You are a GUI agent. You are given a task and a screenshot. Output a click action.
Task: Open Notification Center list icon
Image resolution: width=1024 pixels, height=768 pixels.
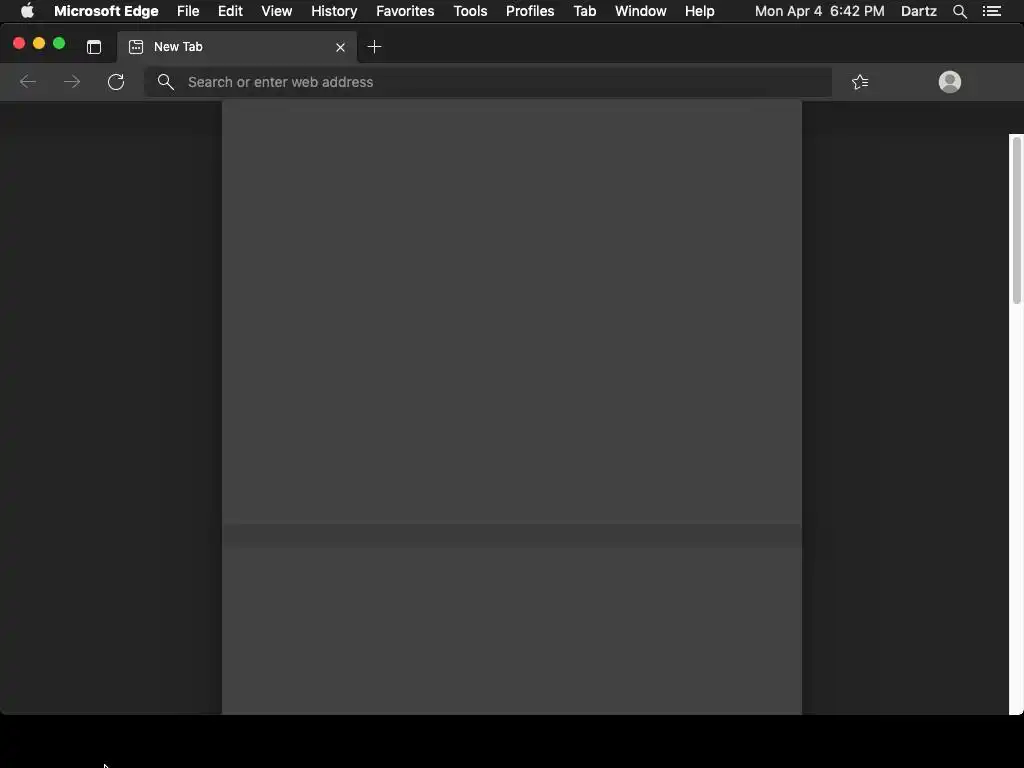pos(991,11)
